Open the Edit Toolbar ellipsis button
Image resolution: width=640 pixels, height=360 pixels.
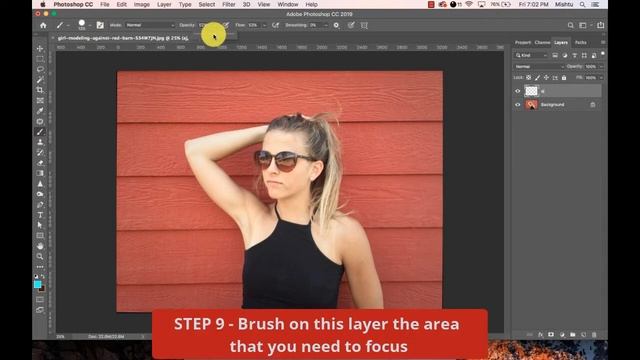(40, 267)
